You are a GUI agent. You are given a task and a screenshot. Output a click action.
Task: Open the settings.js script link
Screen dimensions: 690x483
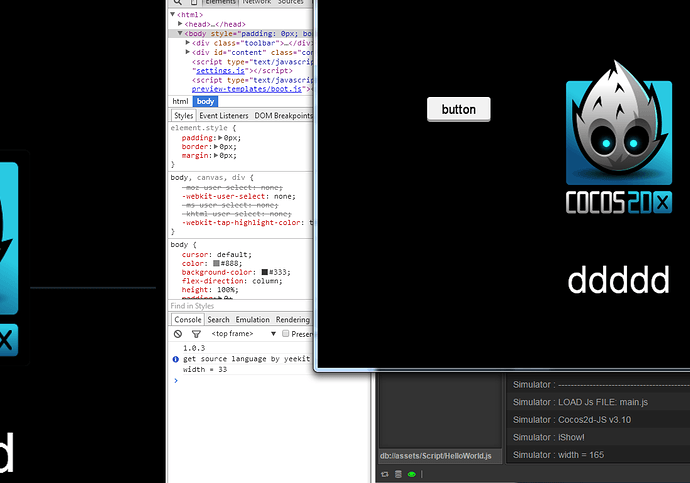[x=220, y=71]
